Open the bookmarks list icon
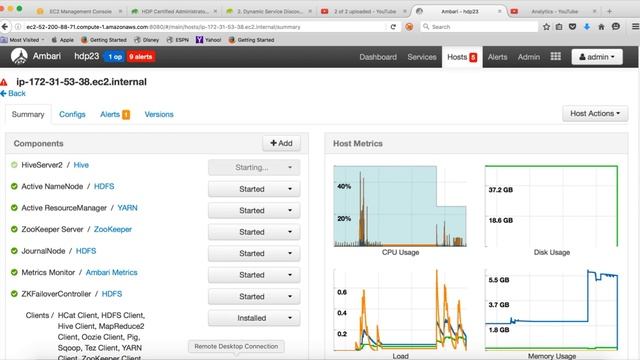Viewport: 640px width, 360px height. (x=559, y=27)
